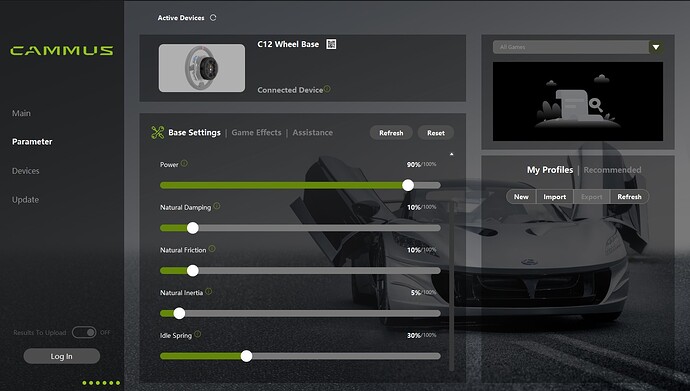This screenshot has height=391, width=690.
Task: Show the Natural Inertia info icon
Action: [x=208, y=291]
